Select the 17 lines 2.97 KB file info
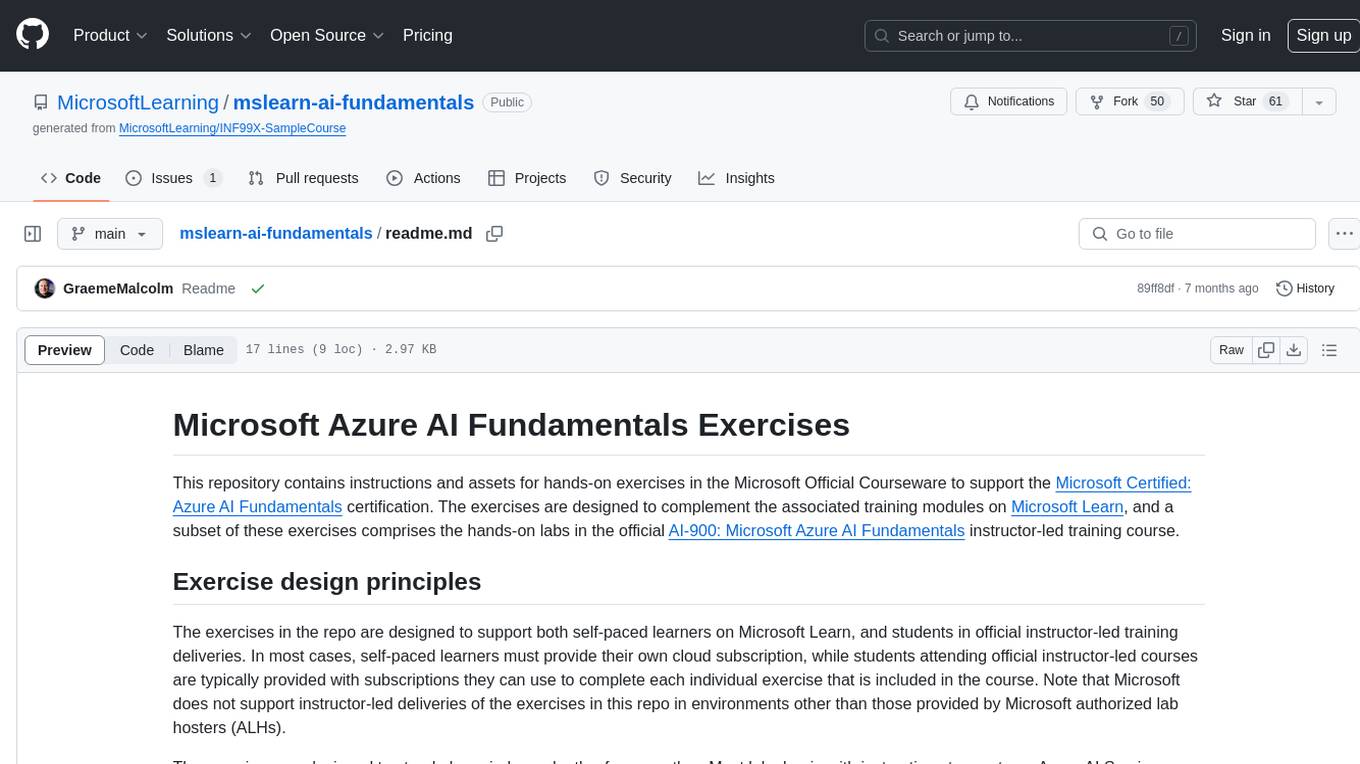The image size is (1360, 764). pos(340,350)
